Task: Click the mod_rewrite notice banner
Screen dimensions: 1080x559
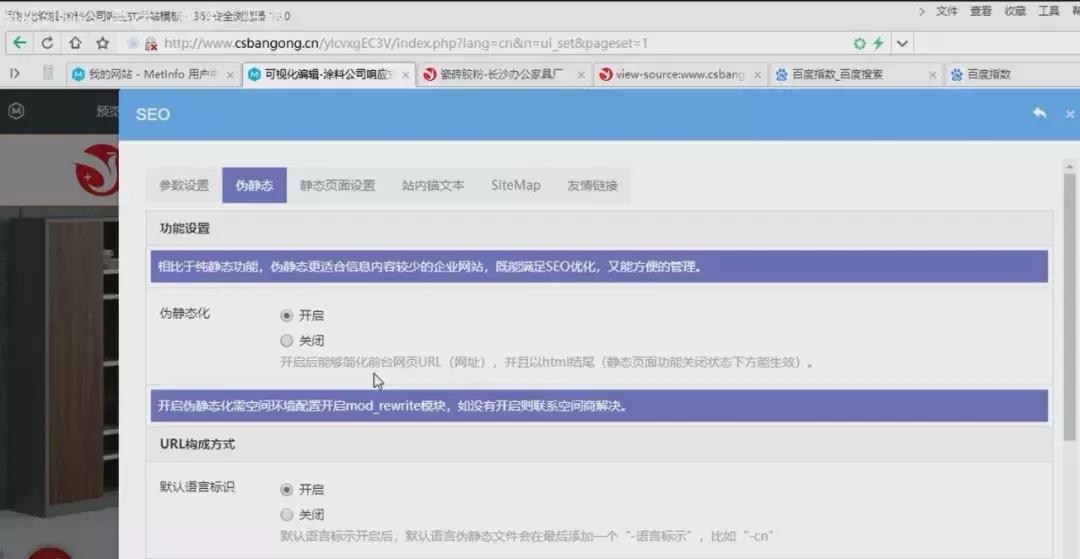Action: click(599, 405)
